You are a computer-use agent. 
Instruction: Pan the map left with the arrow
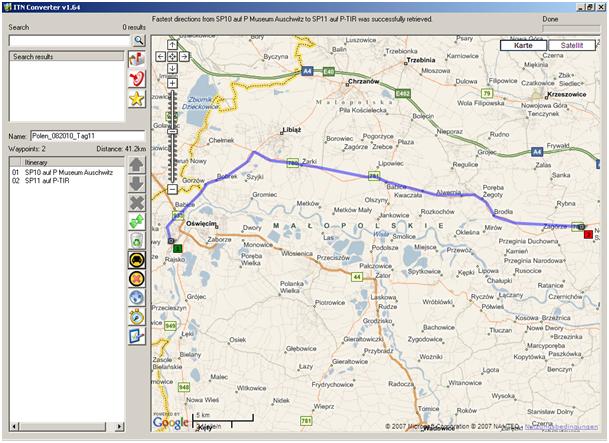[160, 57]
